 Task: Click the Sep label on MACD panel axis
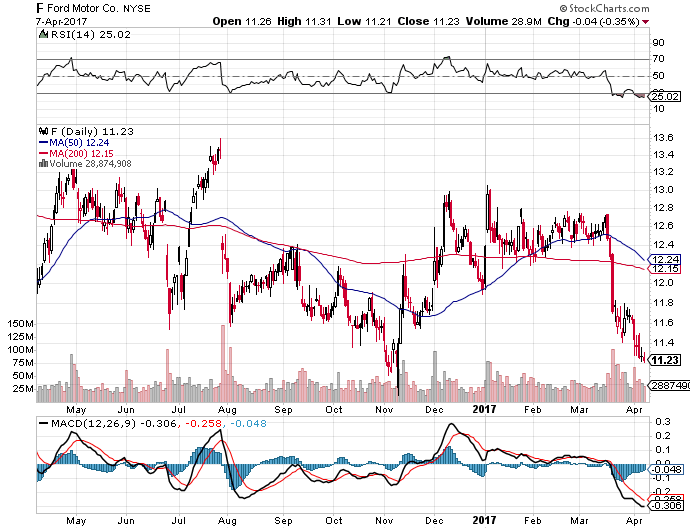click(283, 520)
